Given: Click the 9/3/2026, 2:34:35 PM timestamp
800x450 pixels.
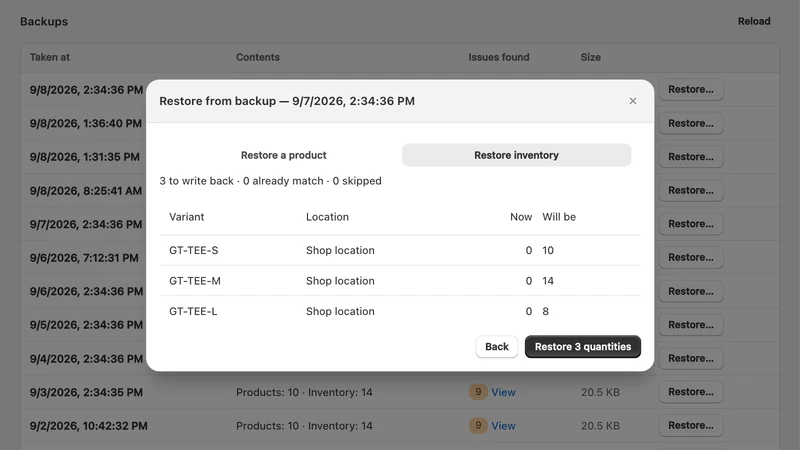Looking at the screenshot, I should [86, 392].
